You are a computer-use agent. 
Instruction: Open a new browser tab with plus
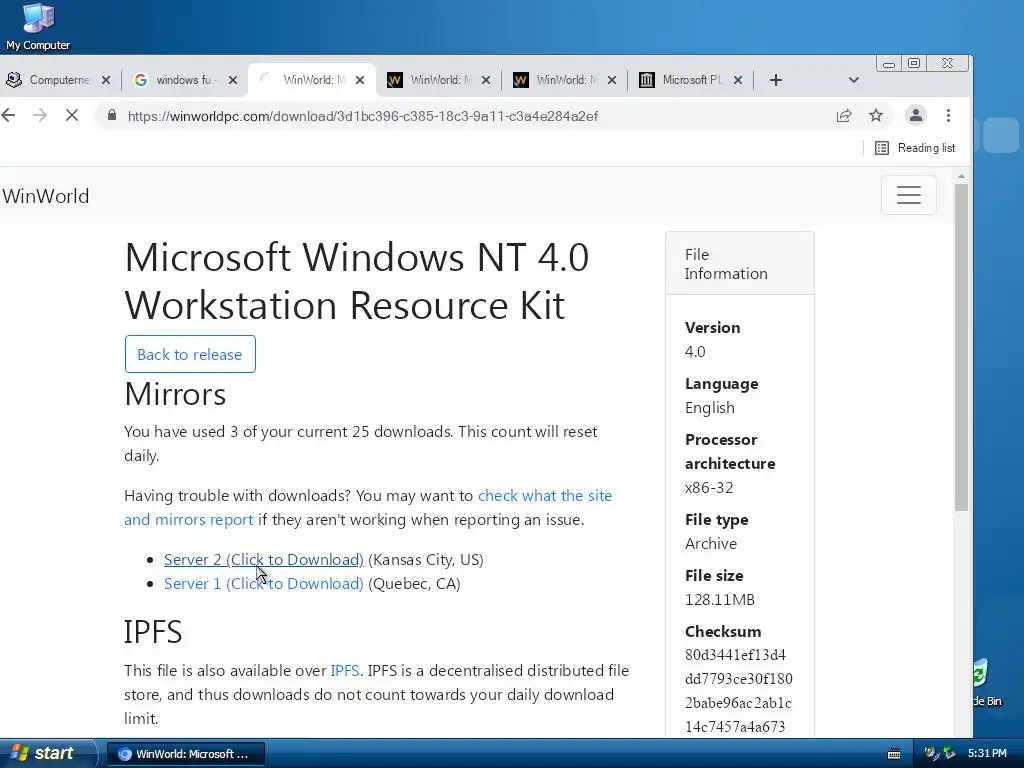(775, 80)
